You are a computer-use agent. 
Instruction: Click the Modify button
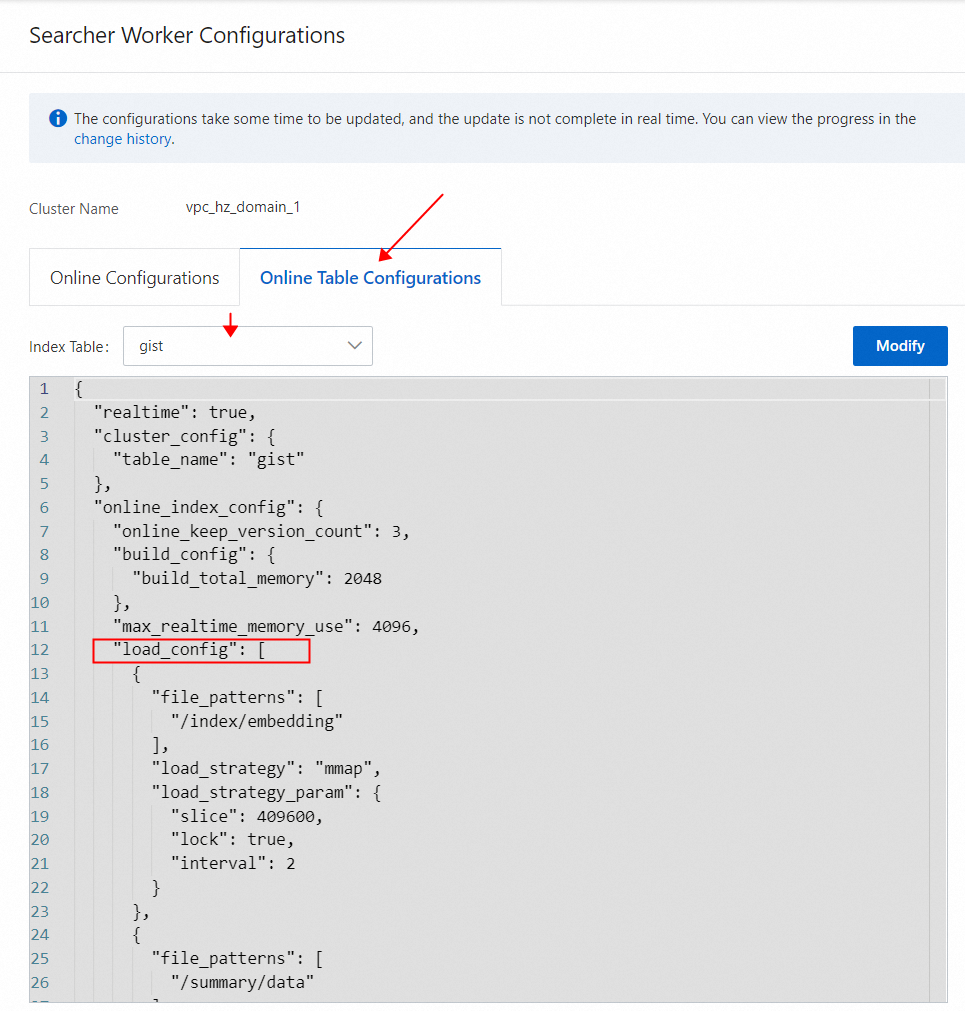[900, 346]
